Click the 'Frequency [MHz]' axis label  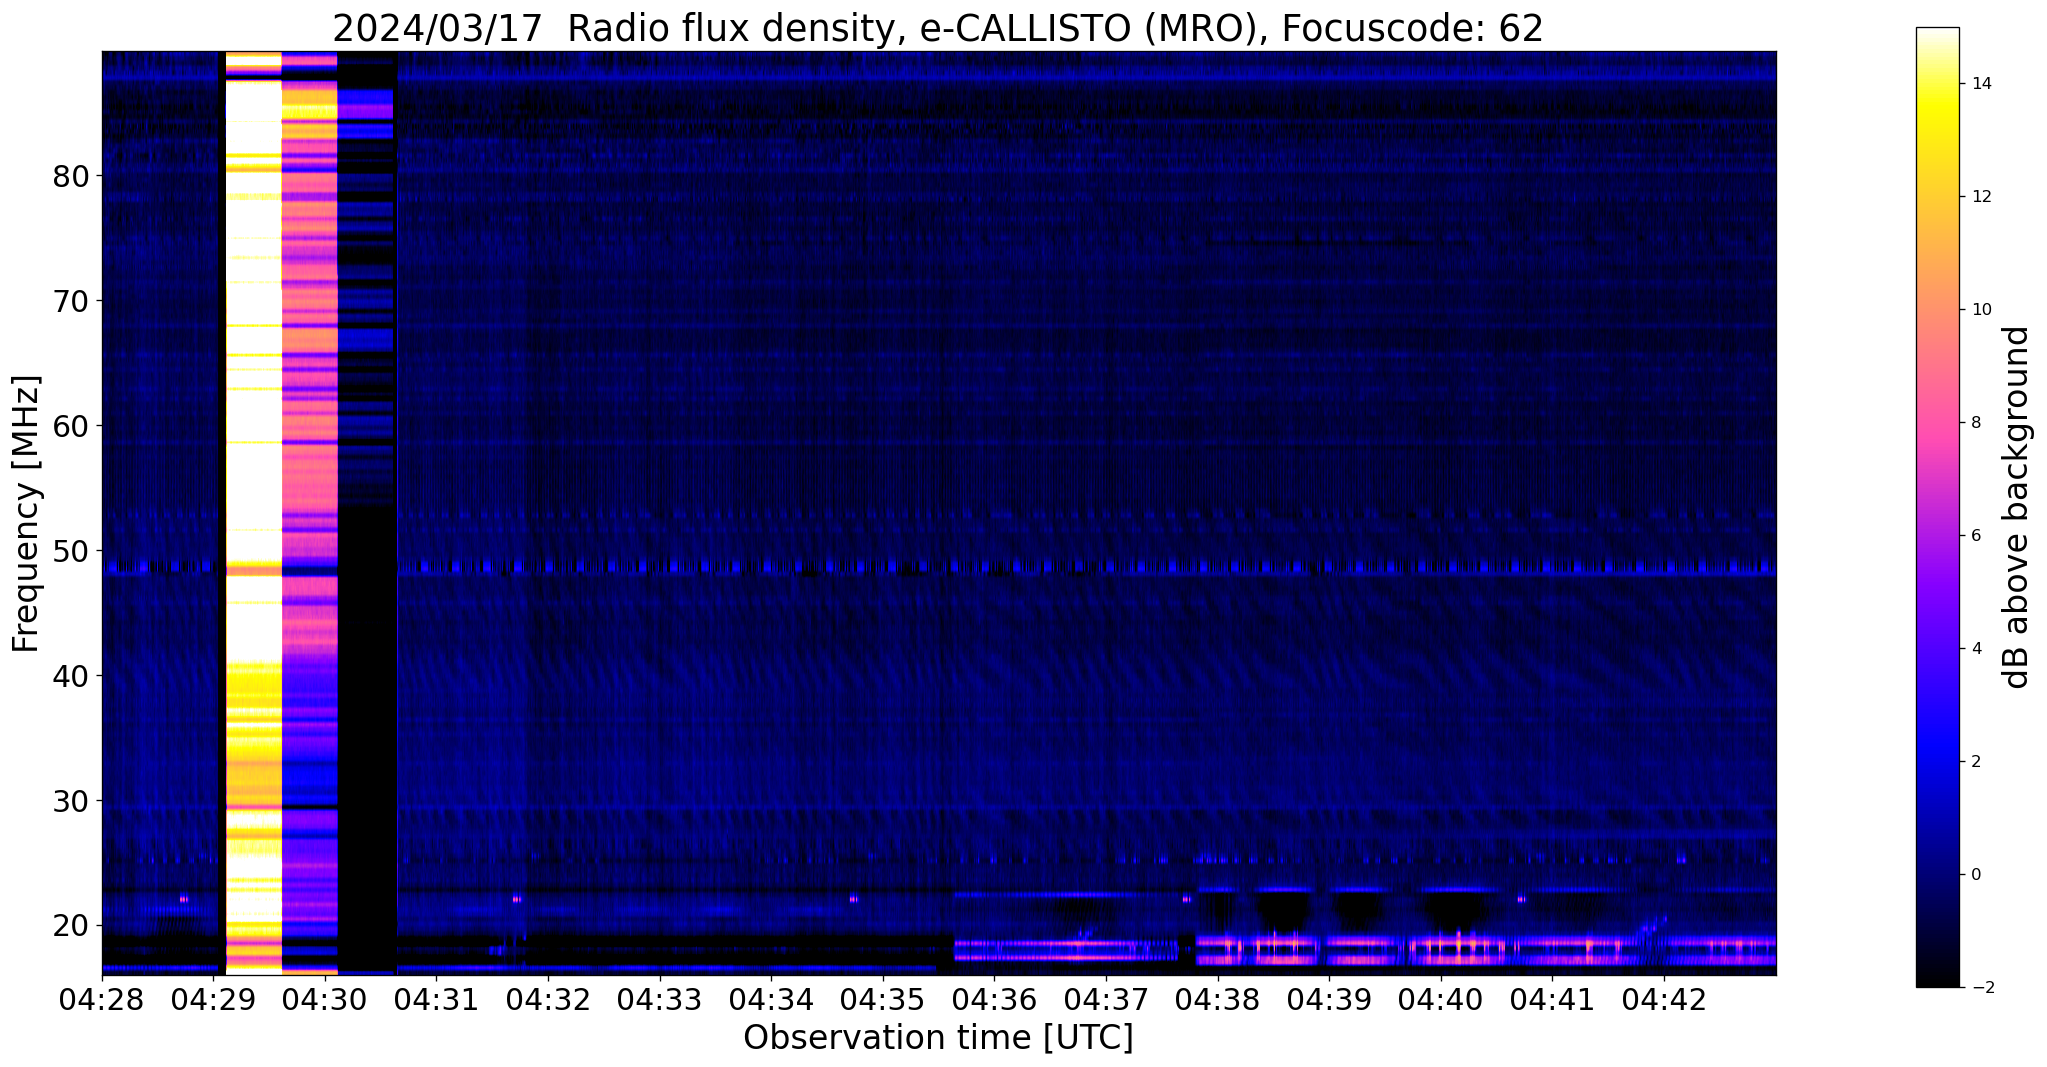pos(26,514)
